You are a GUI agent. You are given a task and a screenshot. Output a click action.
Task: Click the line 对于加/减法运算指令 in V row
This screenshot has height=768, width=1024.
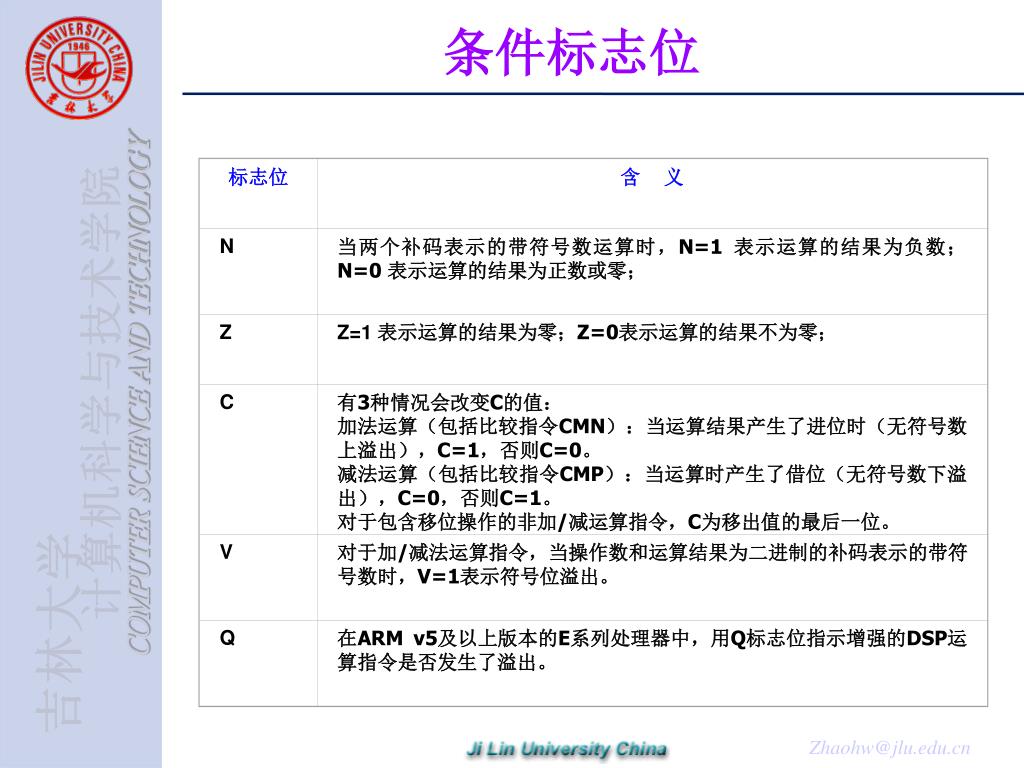coord(652,552)
